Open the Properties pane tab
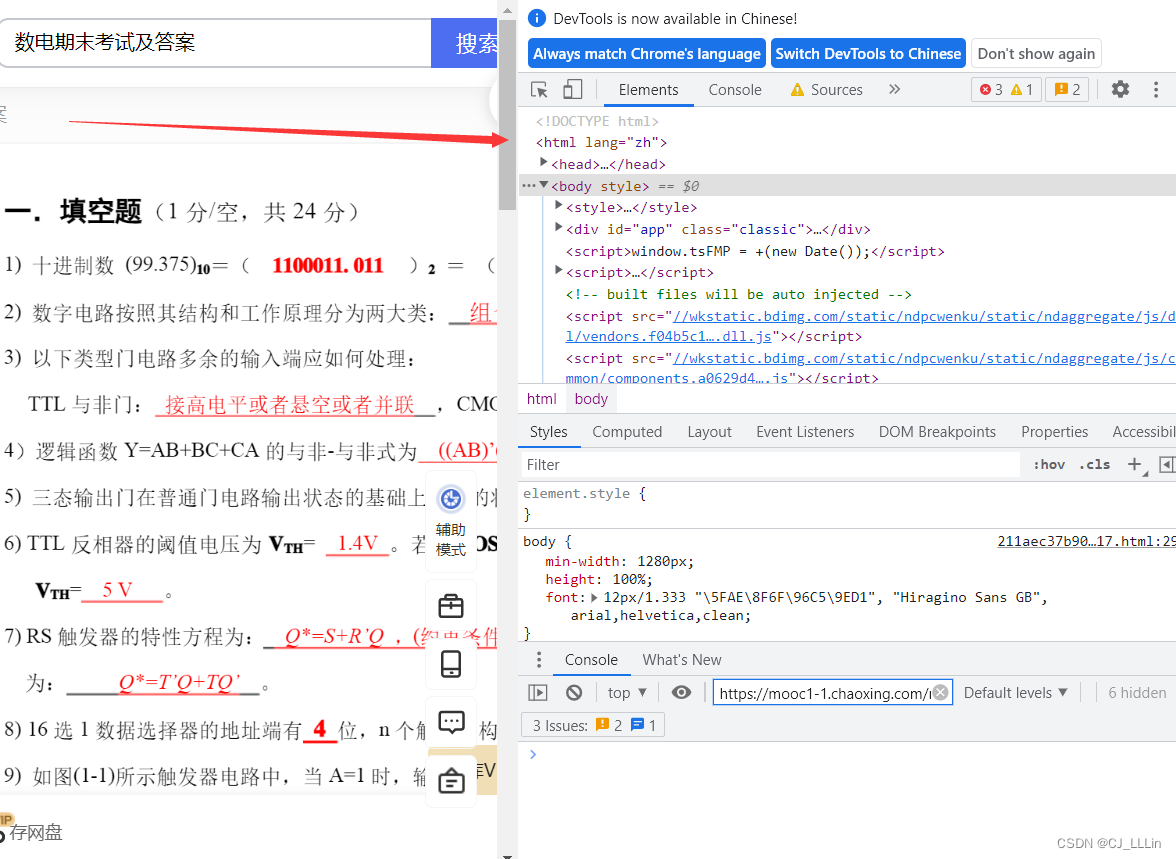The image size is (1176, 859). click(x=1054, y=431)
